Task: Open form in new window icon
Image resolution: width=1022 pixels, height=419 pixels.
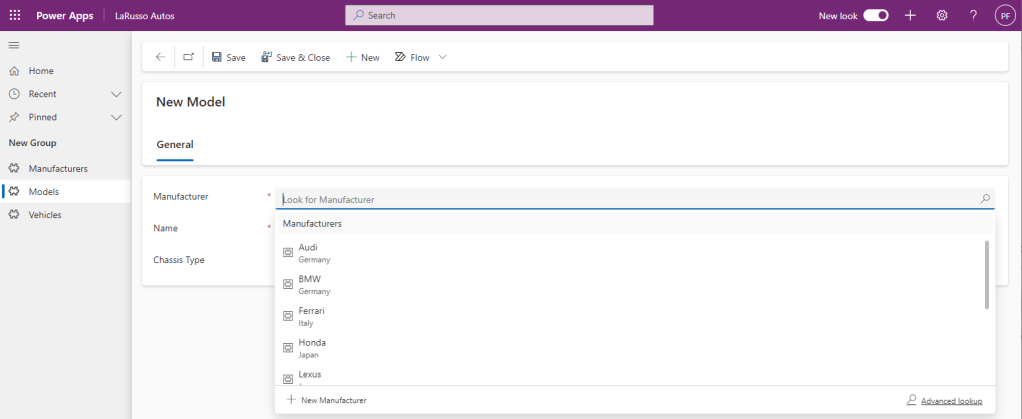Action: pyautogui.click(x=188, y=57)
